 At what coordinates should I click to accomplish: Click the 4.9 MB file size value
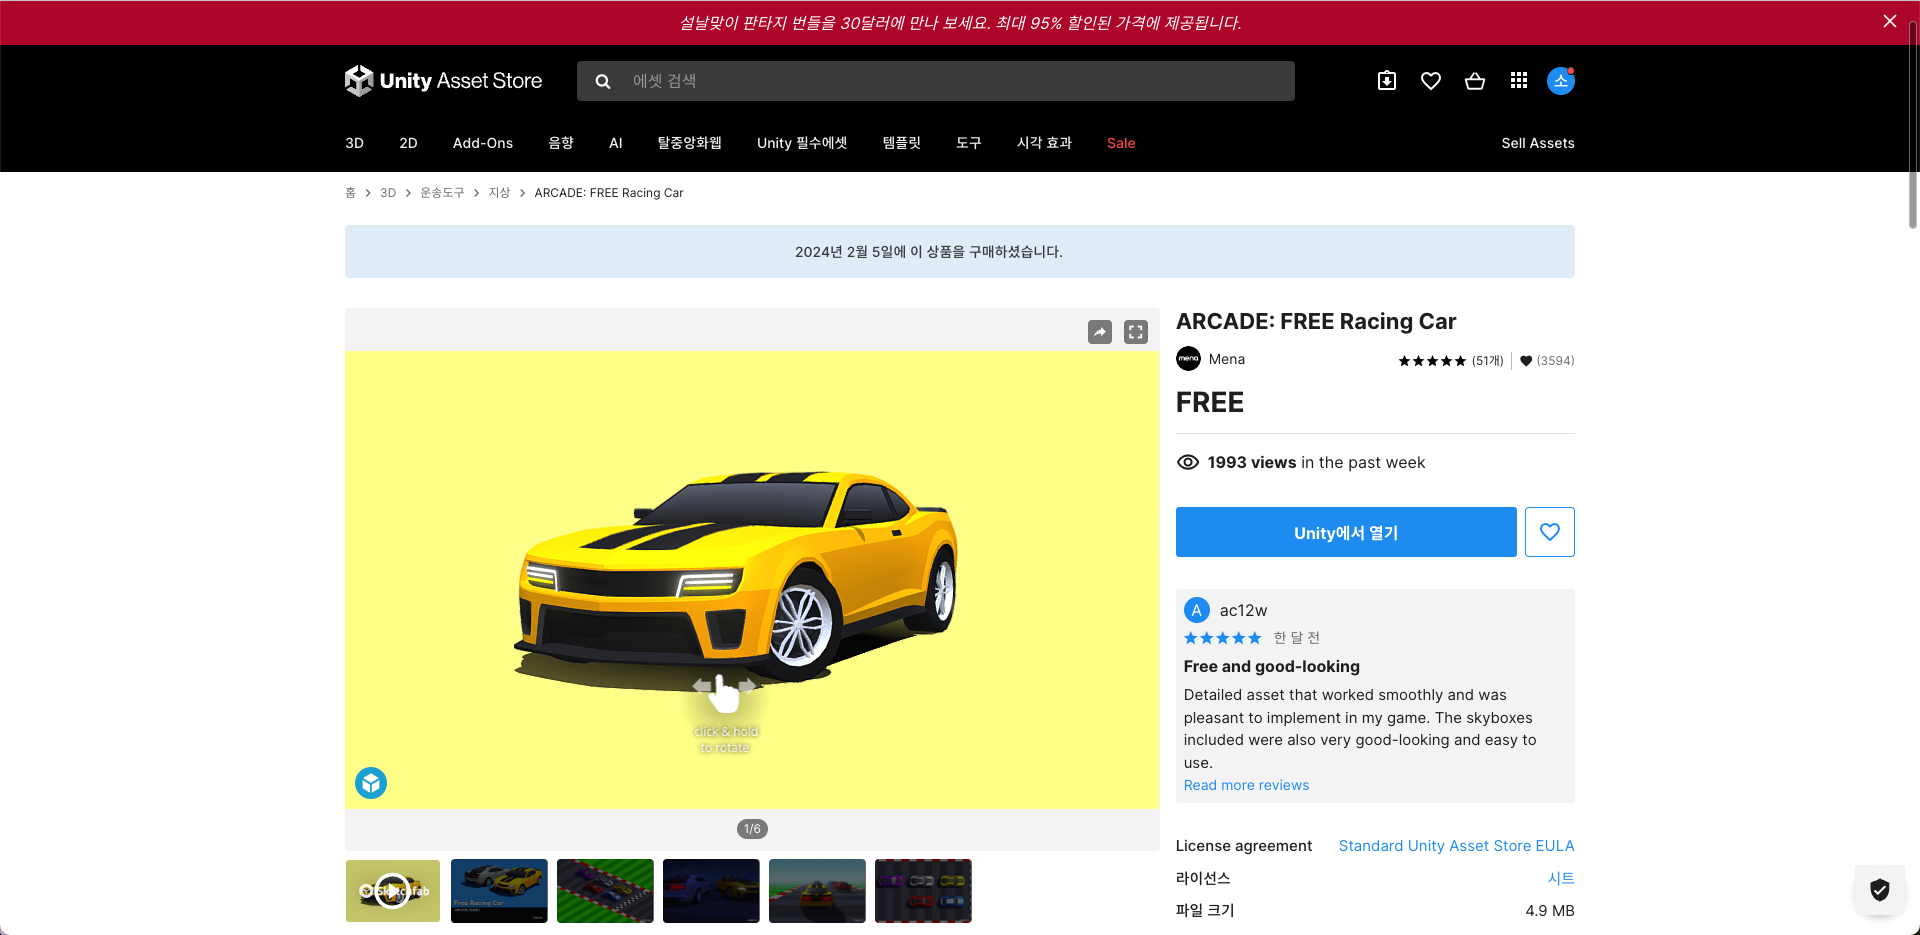(x=1550, y=910)
